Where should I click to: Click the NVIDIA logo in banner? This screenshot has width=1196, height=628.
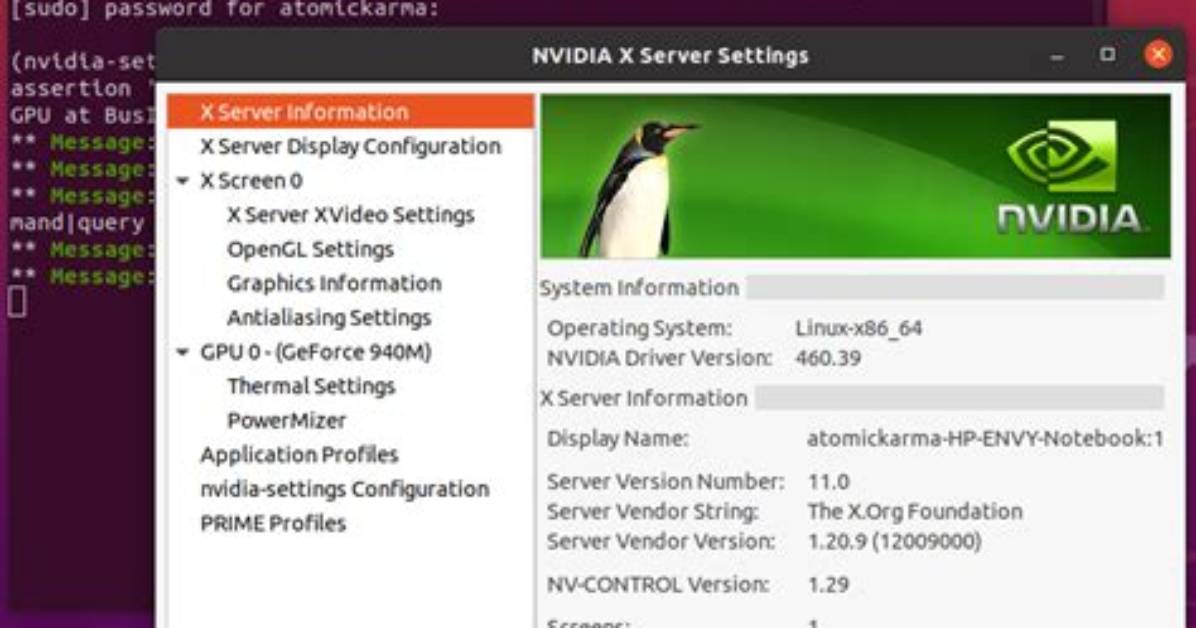coord(1069,177)
